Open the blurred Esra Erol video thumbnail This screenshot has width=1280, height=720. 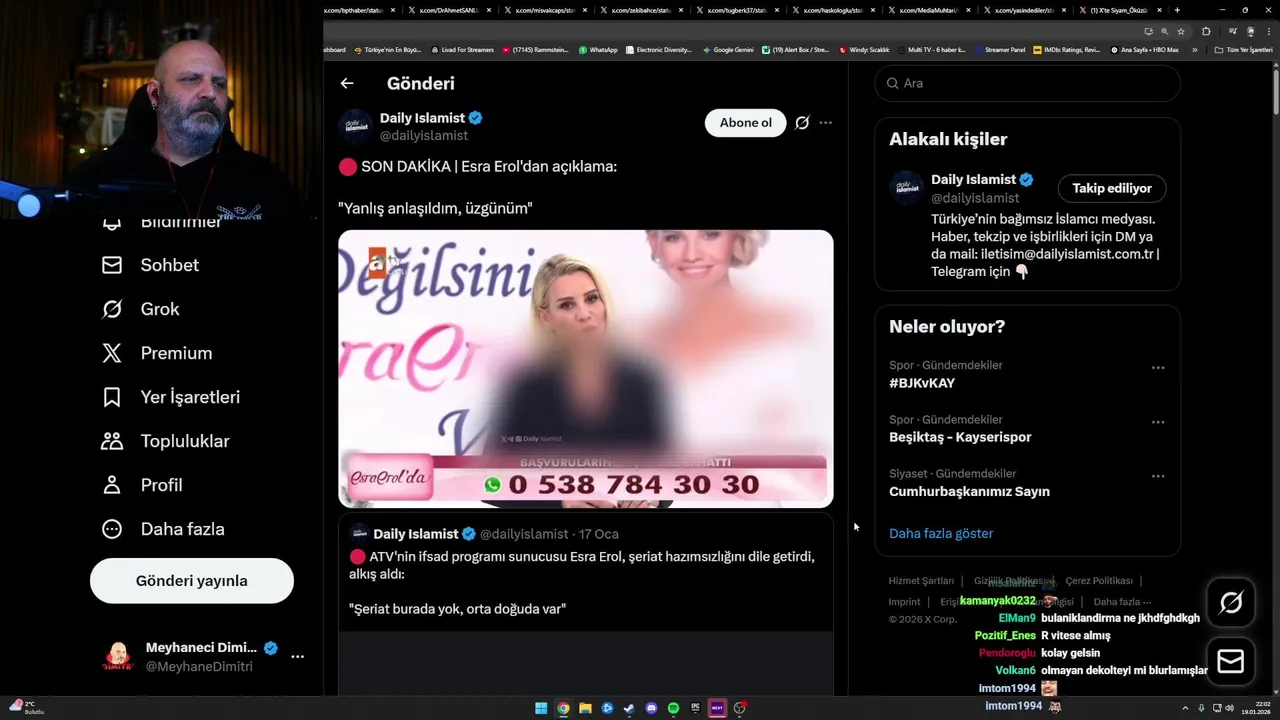pyautogui.click(x=586, y=369)
